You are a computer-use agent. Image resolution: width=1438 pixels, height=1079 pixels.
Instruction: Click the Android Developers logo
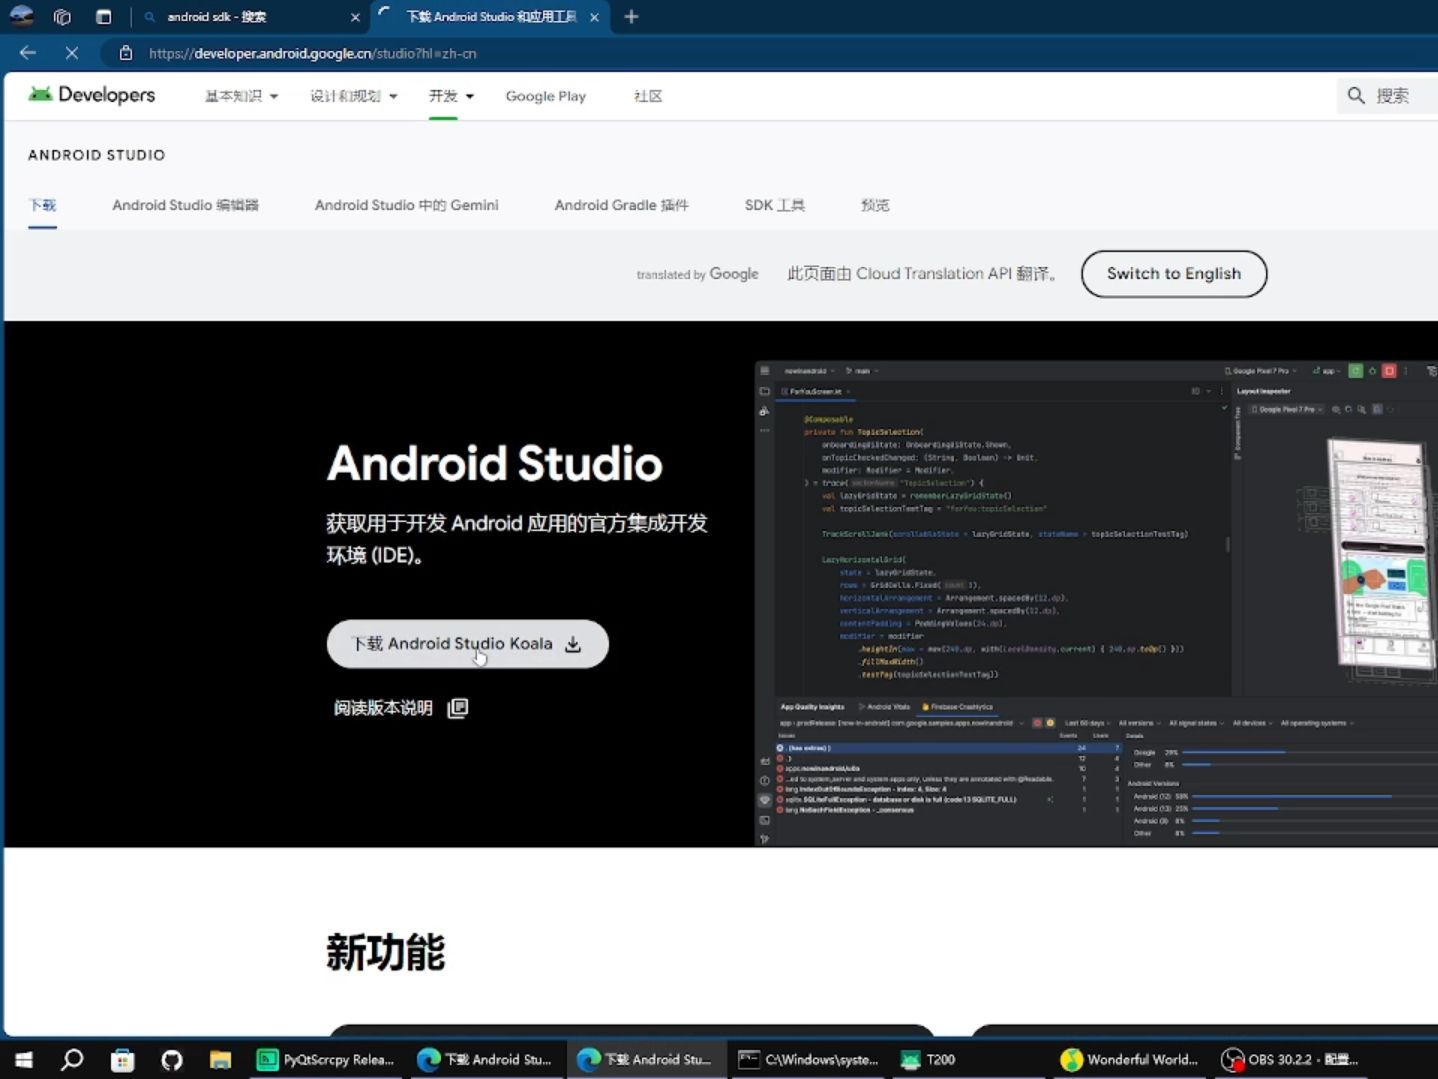92,95
